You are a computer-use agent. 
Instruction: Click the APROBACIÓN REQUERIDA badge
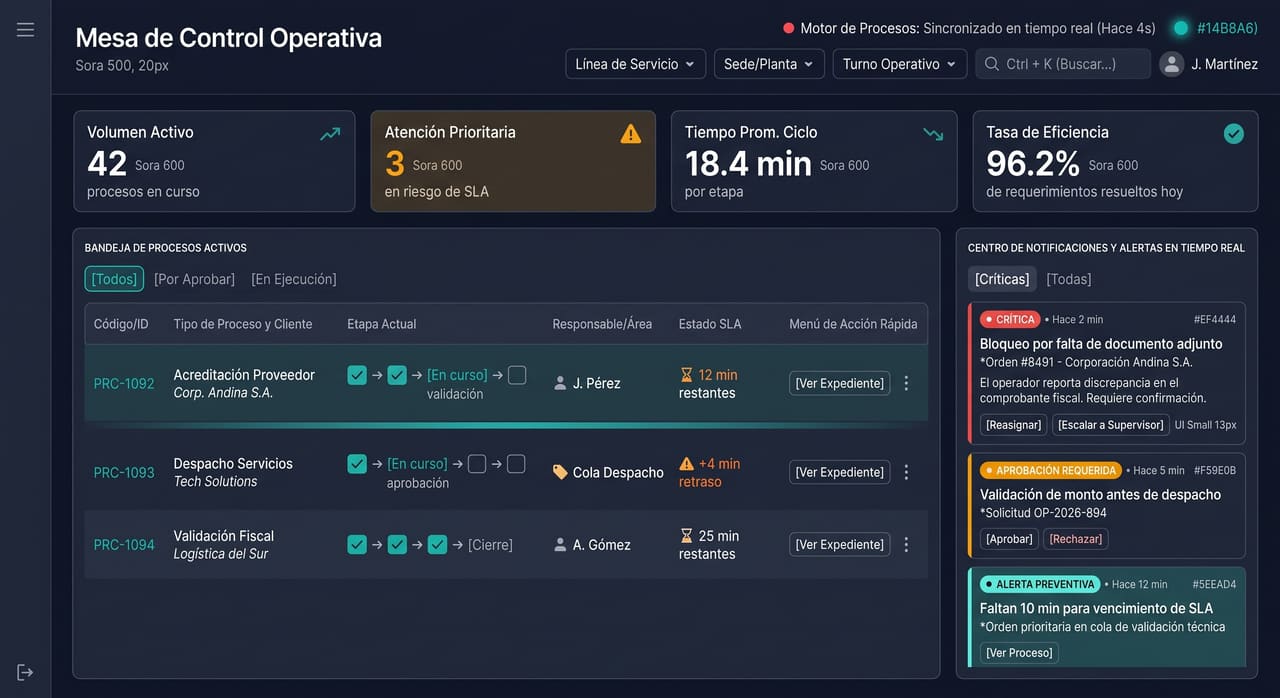[1051, 470]
